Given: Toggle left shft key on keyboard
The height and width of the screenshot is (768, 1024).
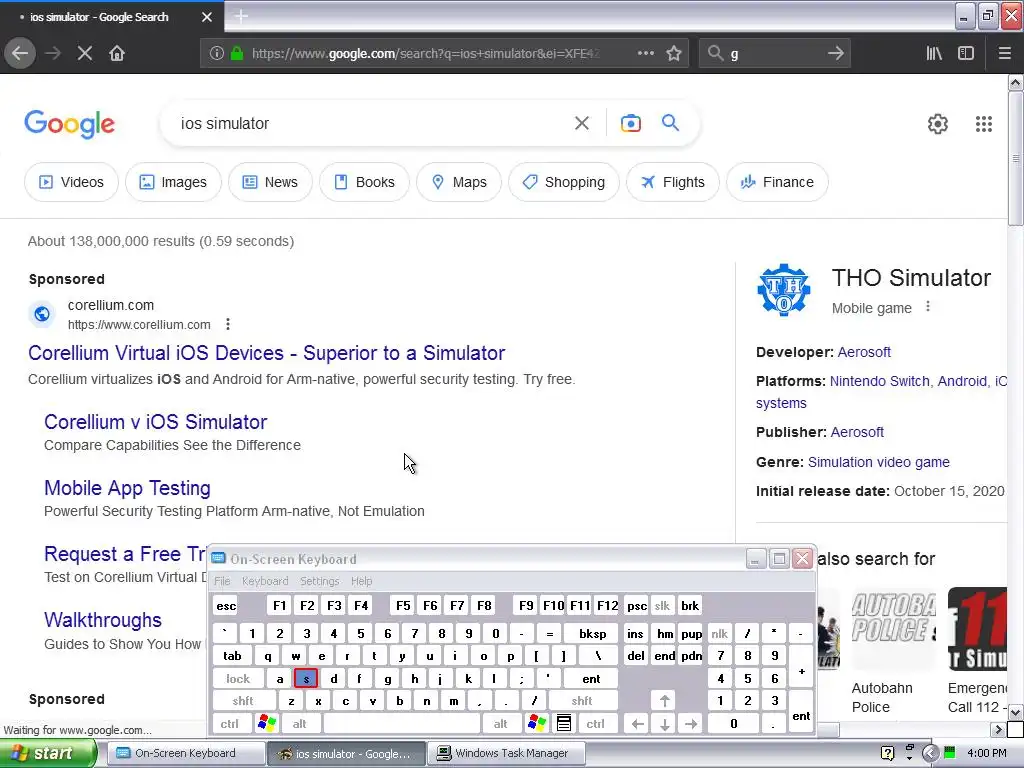Looking at the screenshot, I should 243,701.
